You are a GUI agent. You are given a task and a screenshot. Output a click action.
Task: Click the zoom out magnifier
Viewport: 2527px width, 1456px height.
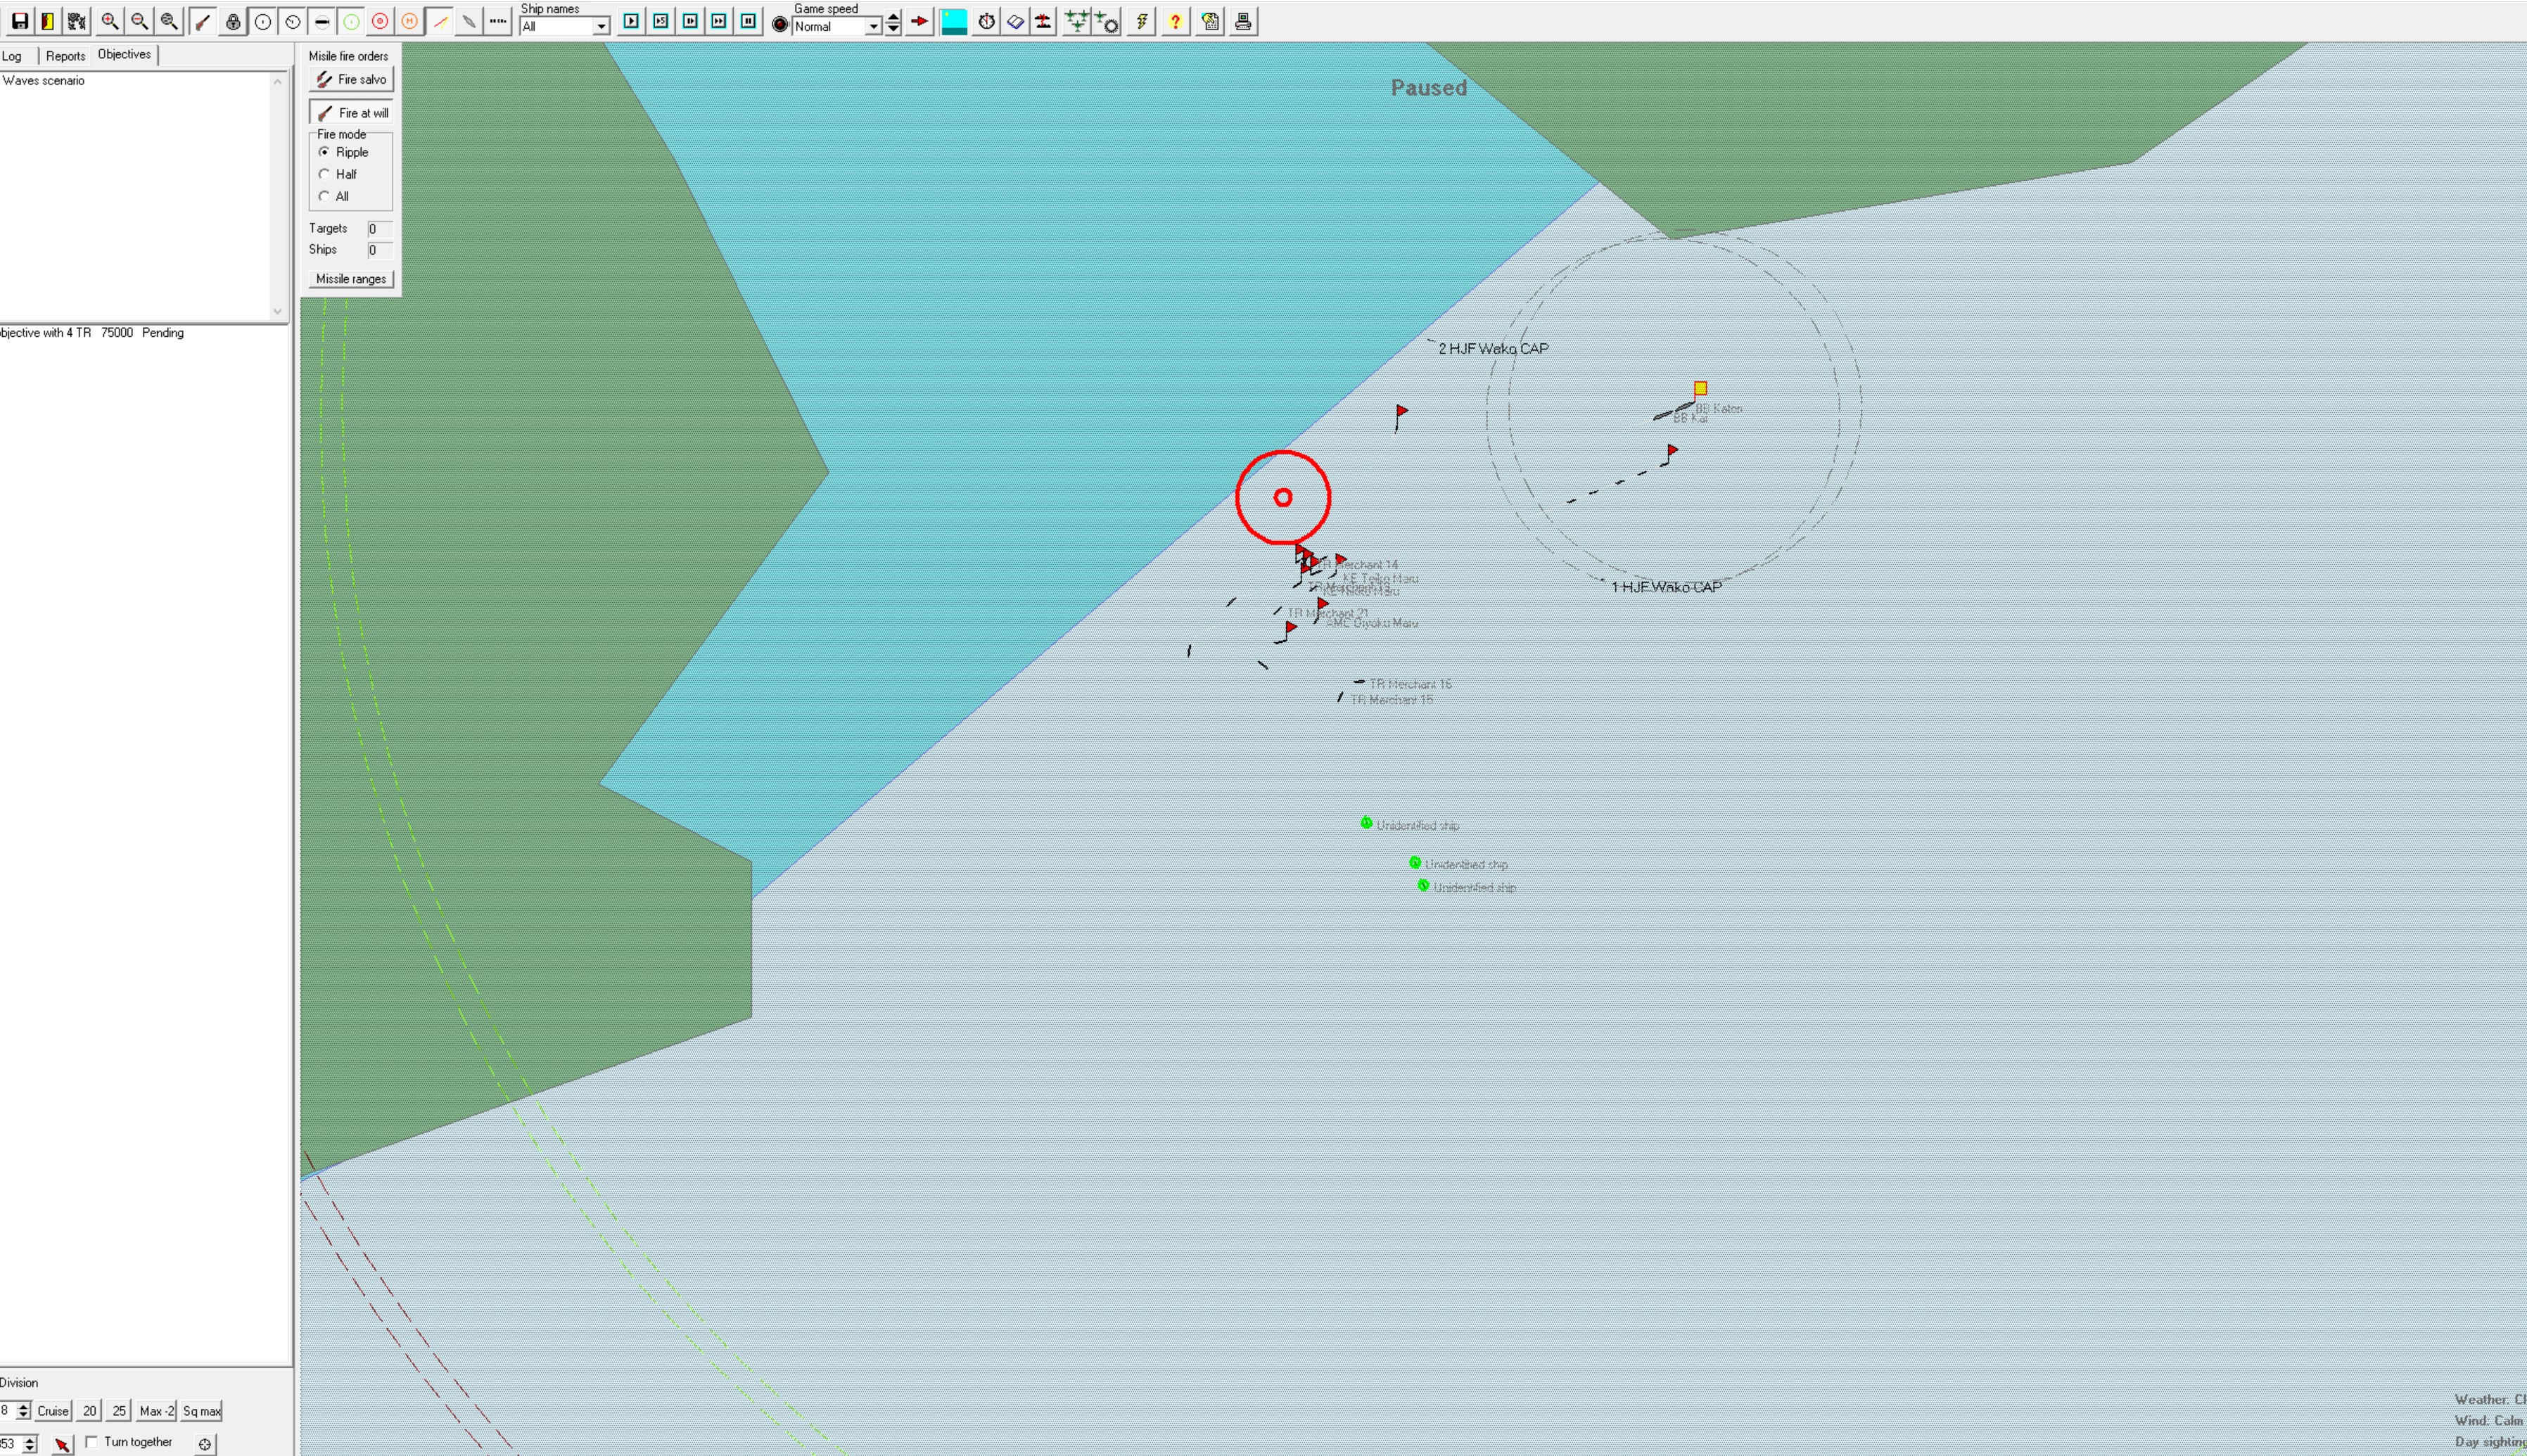140,21
